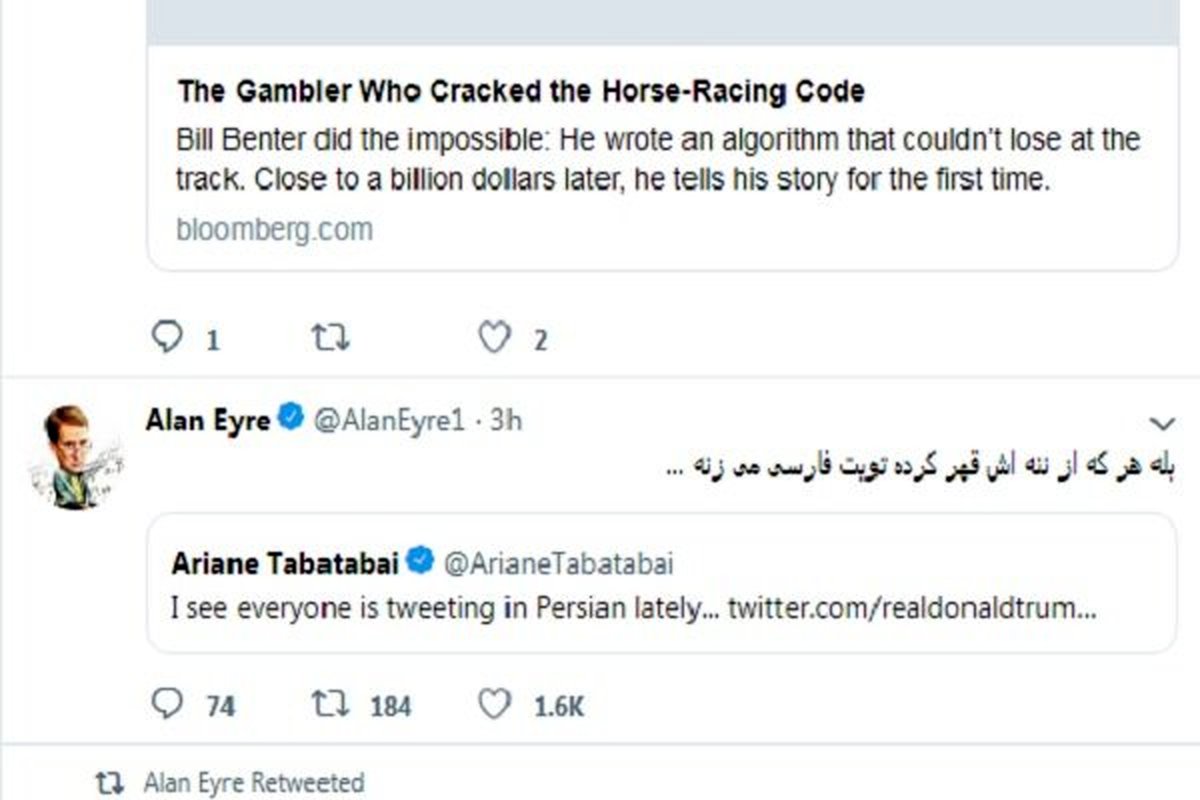Click the retweet icon beside 'Alan Eyre Retweeted'
The image size is (1200, 800).
point(104,781)
